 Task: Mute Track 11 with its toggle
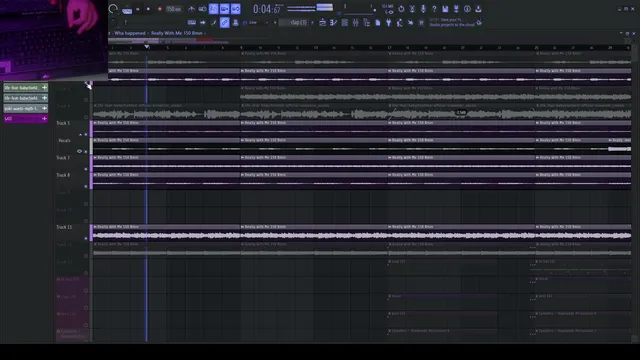(86, 238)
